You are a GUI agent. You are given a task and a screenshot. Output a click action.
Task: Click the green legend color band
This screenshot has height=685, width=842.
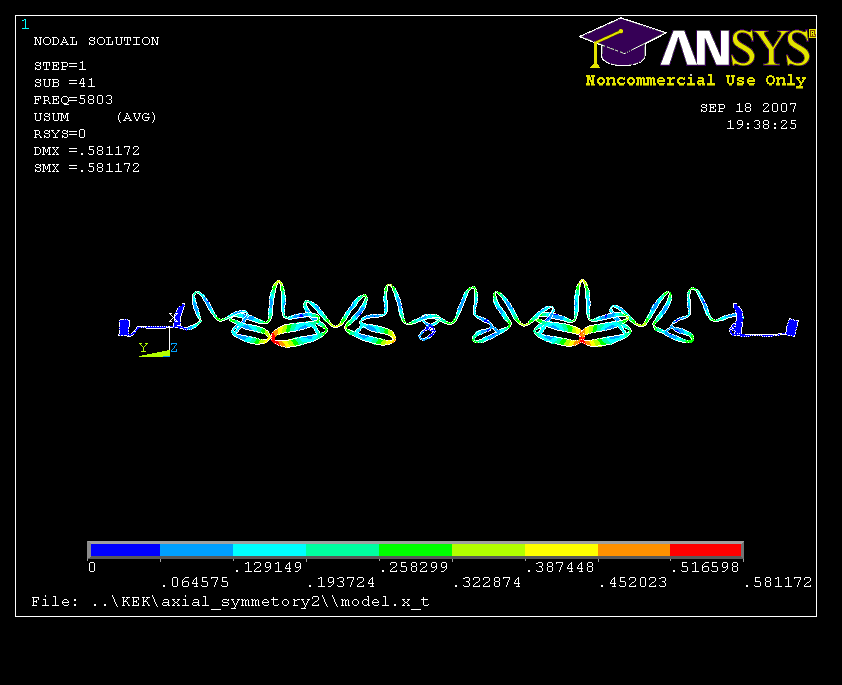click(415, 550)
